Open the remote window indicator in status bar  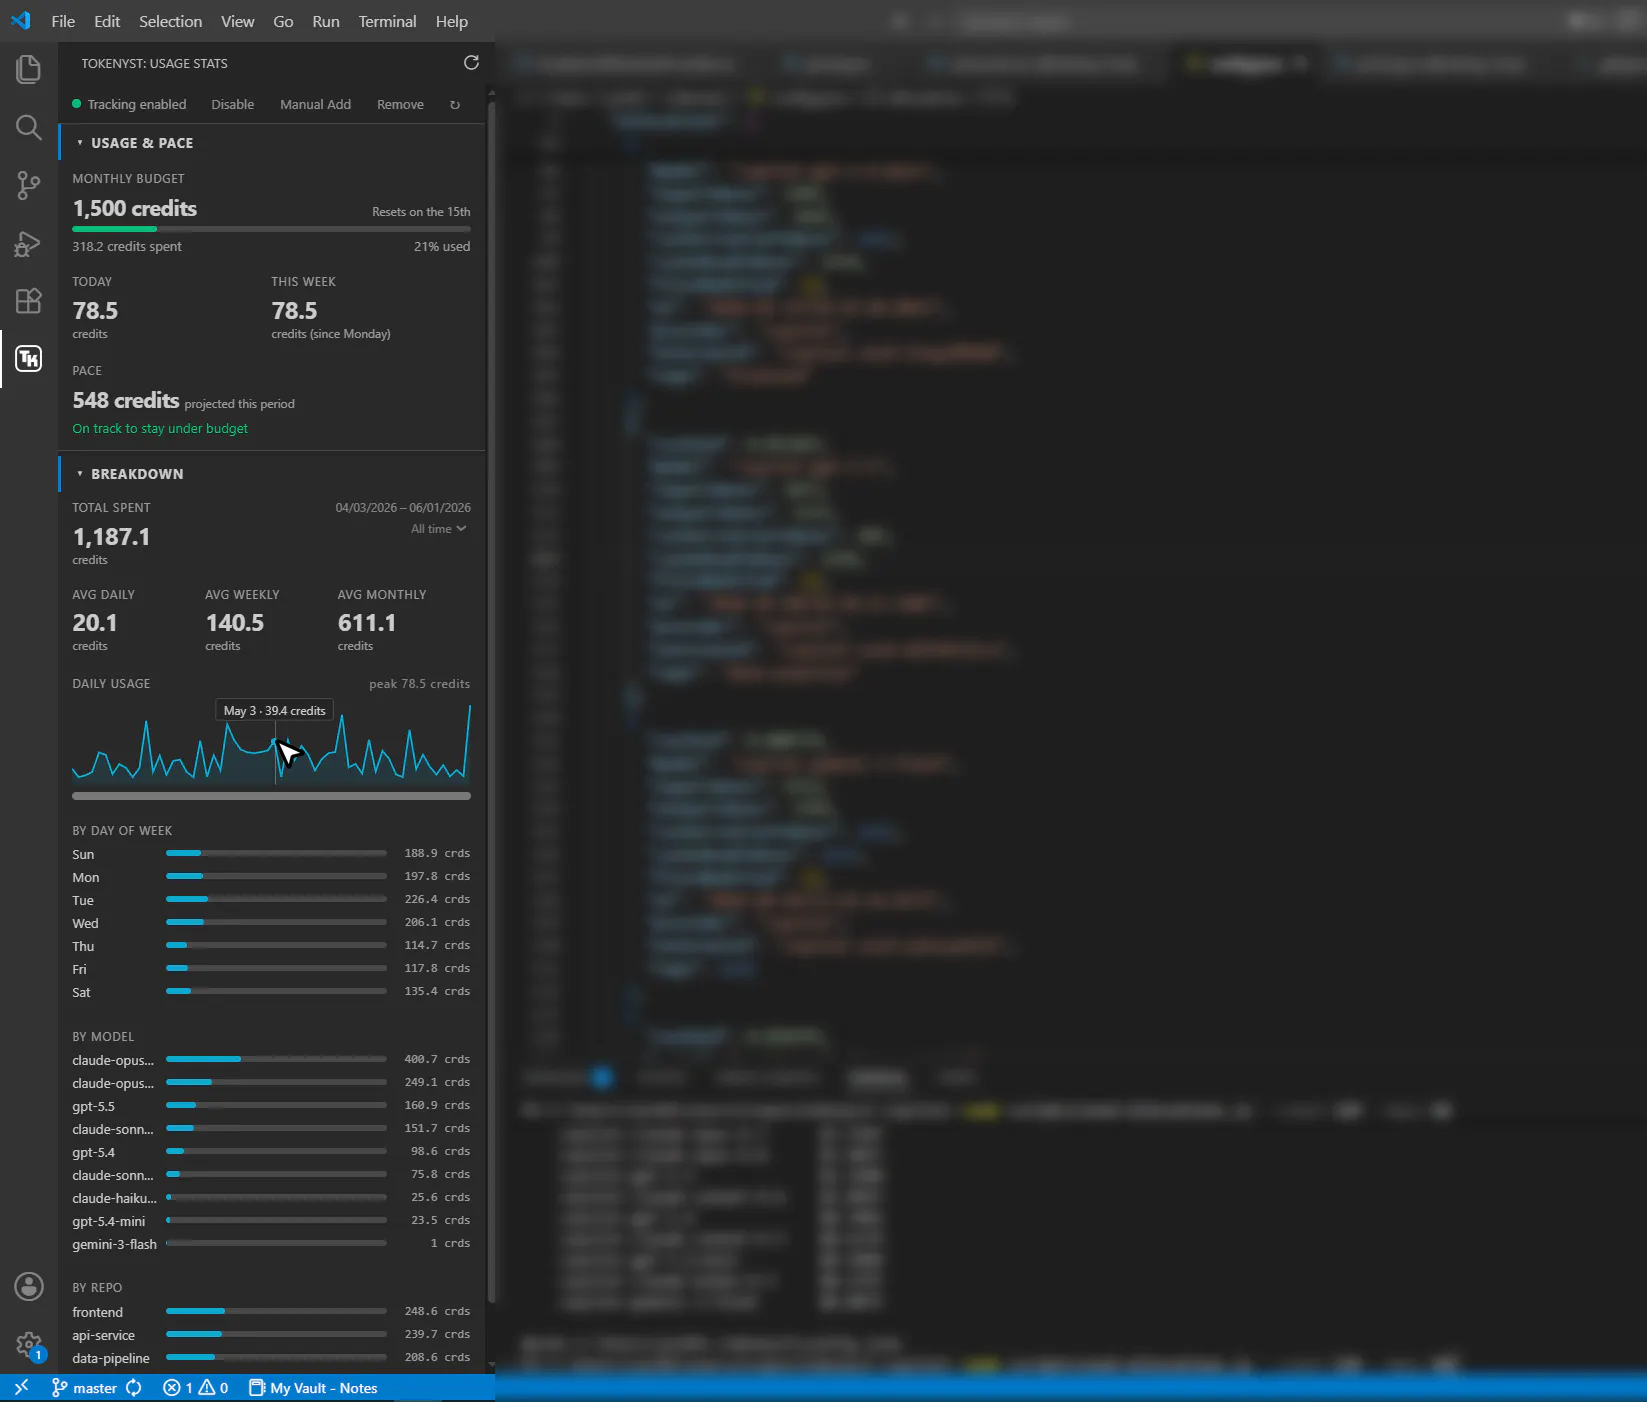[21, 1388]
